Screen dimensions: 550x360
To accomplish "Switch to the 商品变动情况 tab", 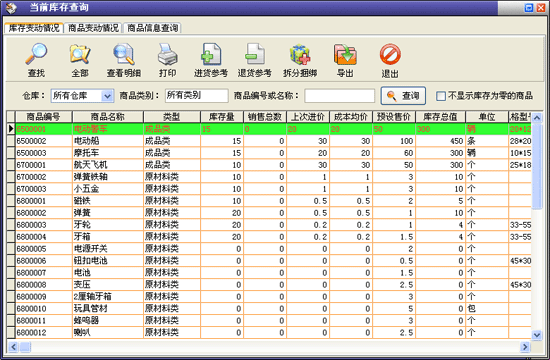I will click(93, 28).
